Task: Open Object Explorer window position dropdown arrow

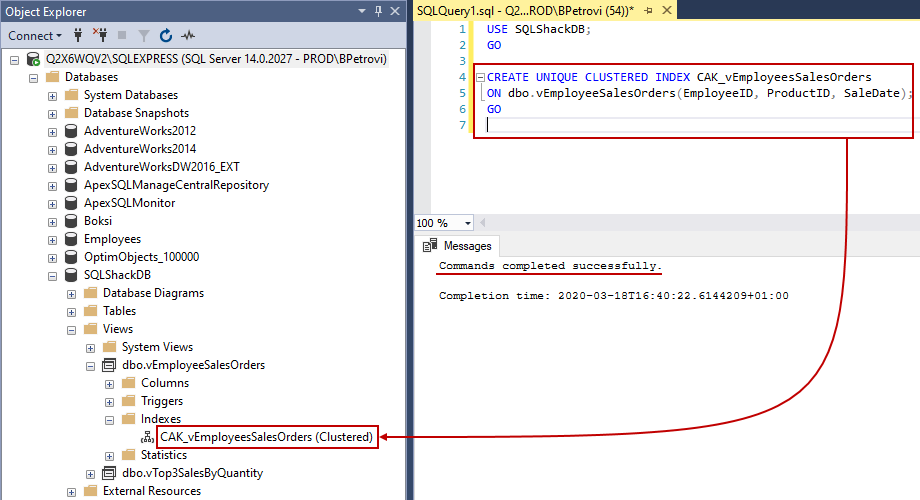Action: pos(362,10)
